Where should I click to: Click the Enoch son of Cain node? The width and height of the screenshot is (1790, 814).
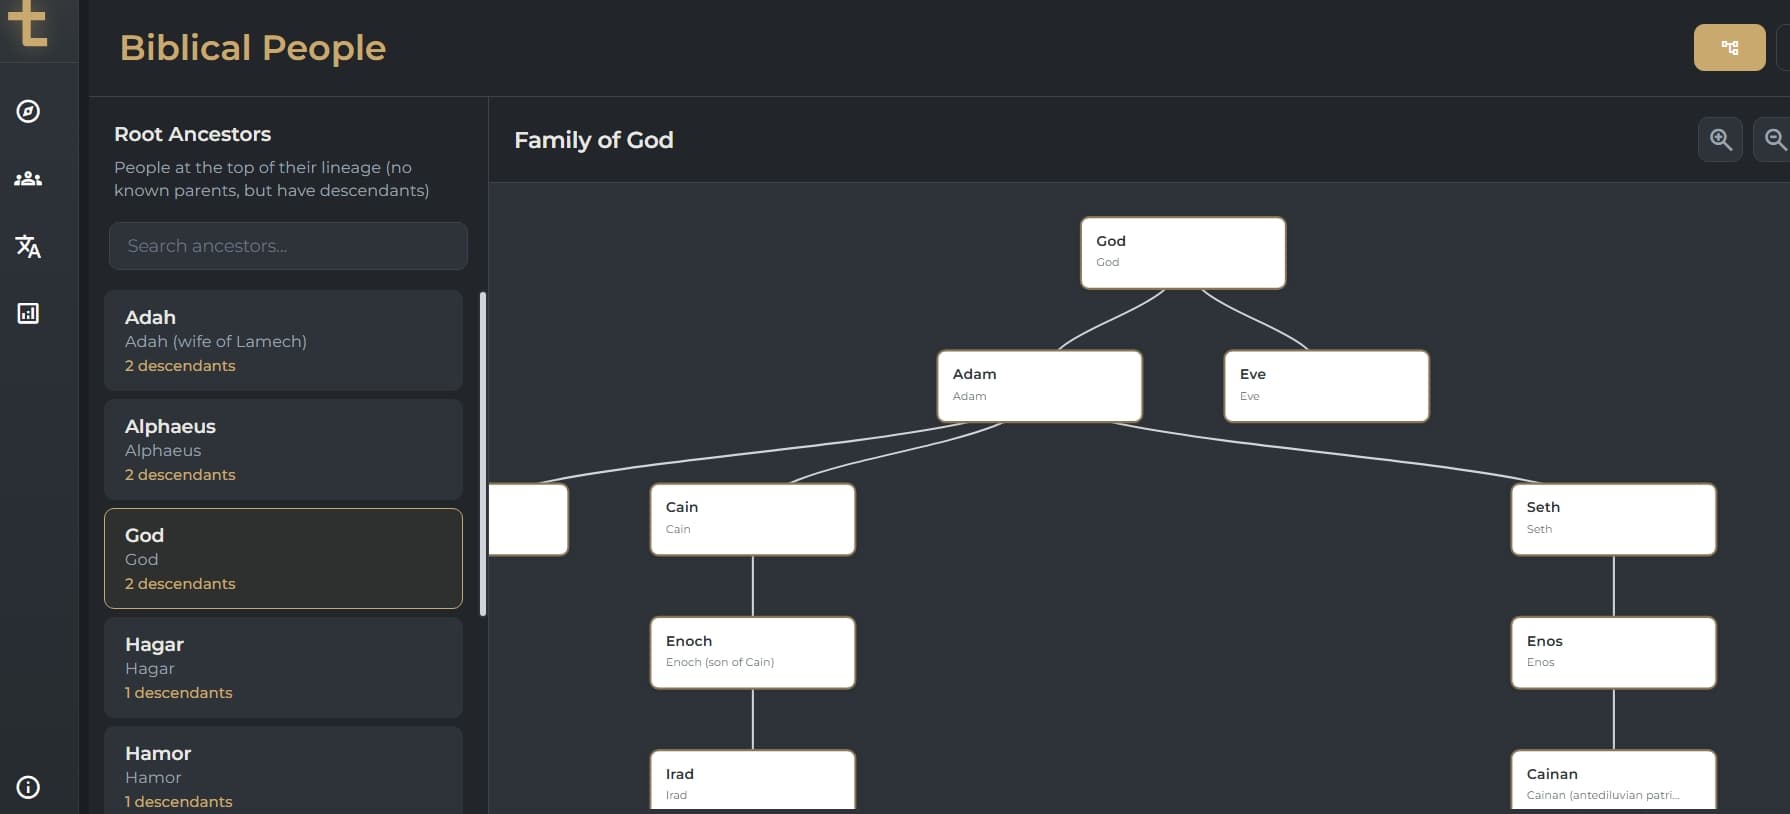[752, 652]
